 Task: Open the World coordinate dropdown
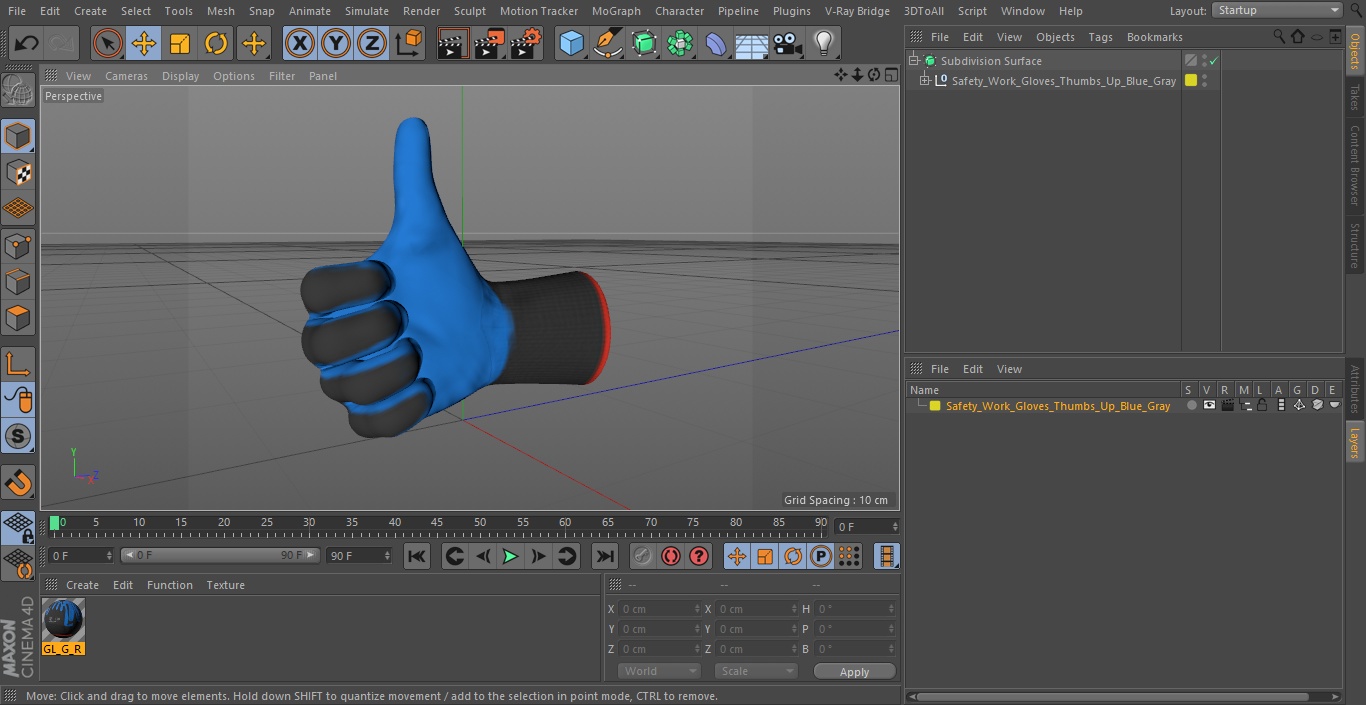click(x=659, y=671)
